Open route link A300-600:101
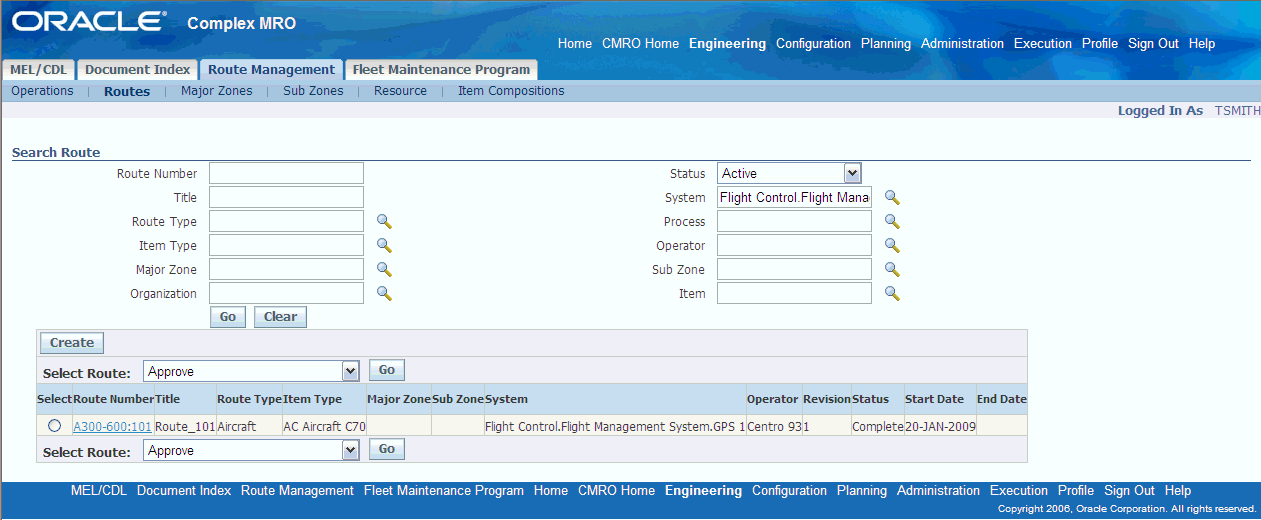The height and width of the screenshot is (520, 1261). [x=112, y=427]
